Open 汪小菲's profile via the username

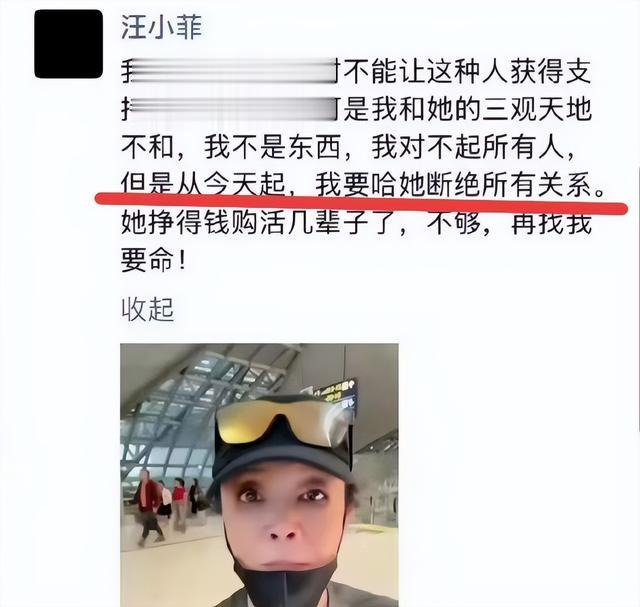[x=162, y=28]
